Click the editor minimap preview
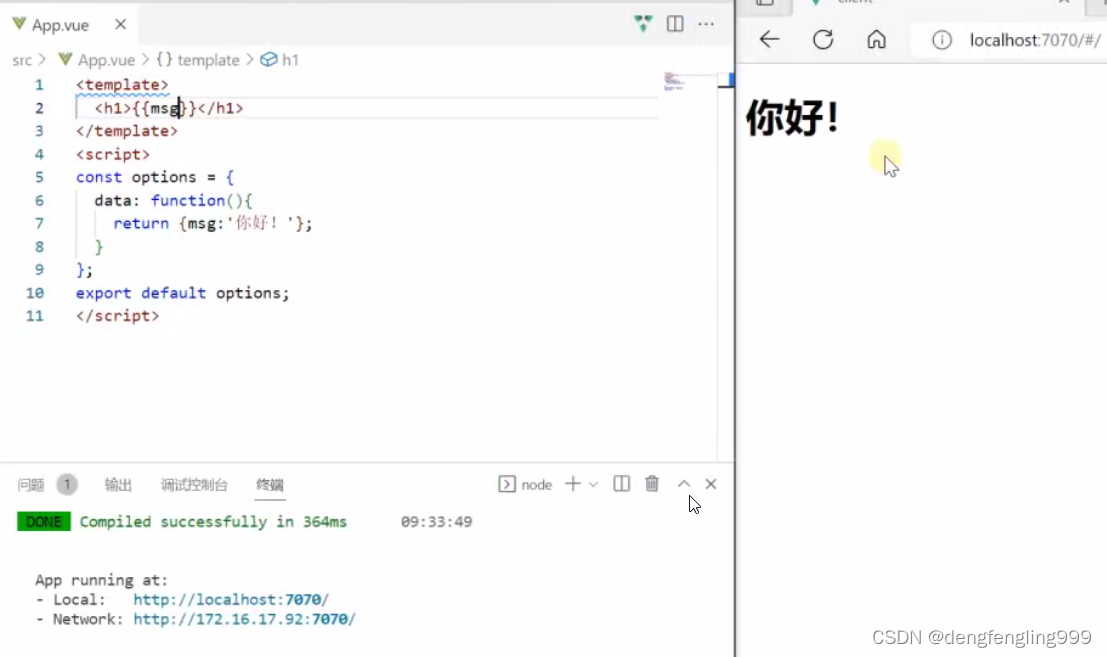Screen dimensions: 1107x657 [x=674, y=81]
